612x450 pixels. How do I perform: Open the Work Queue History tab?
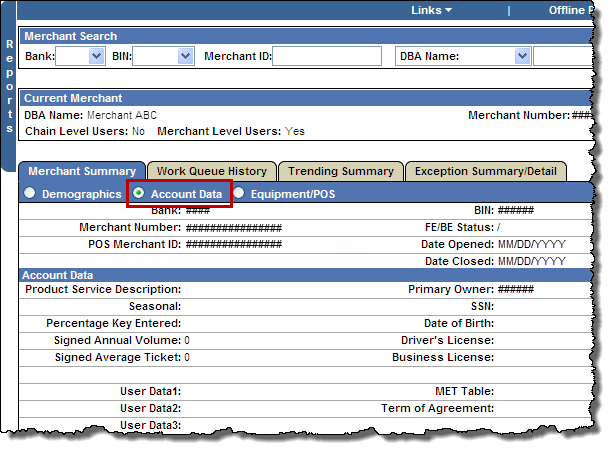(x=211, y=172)
